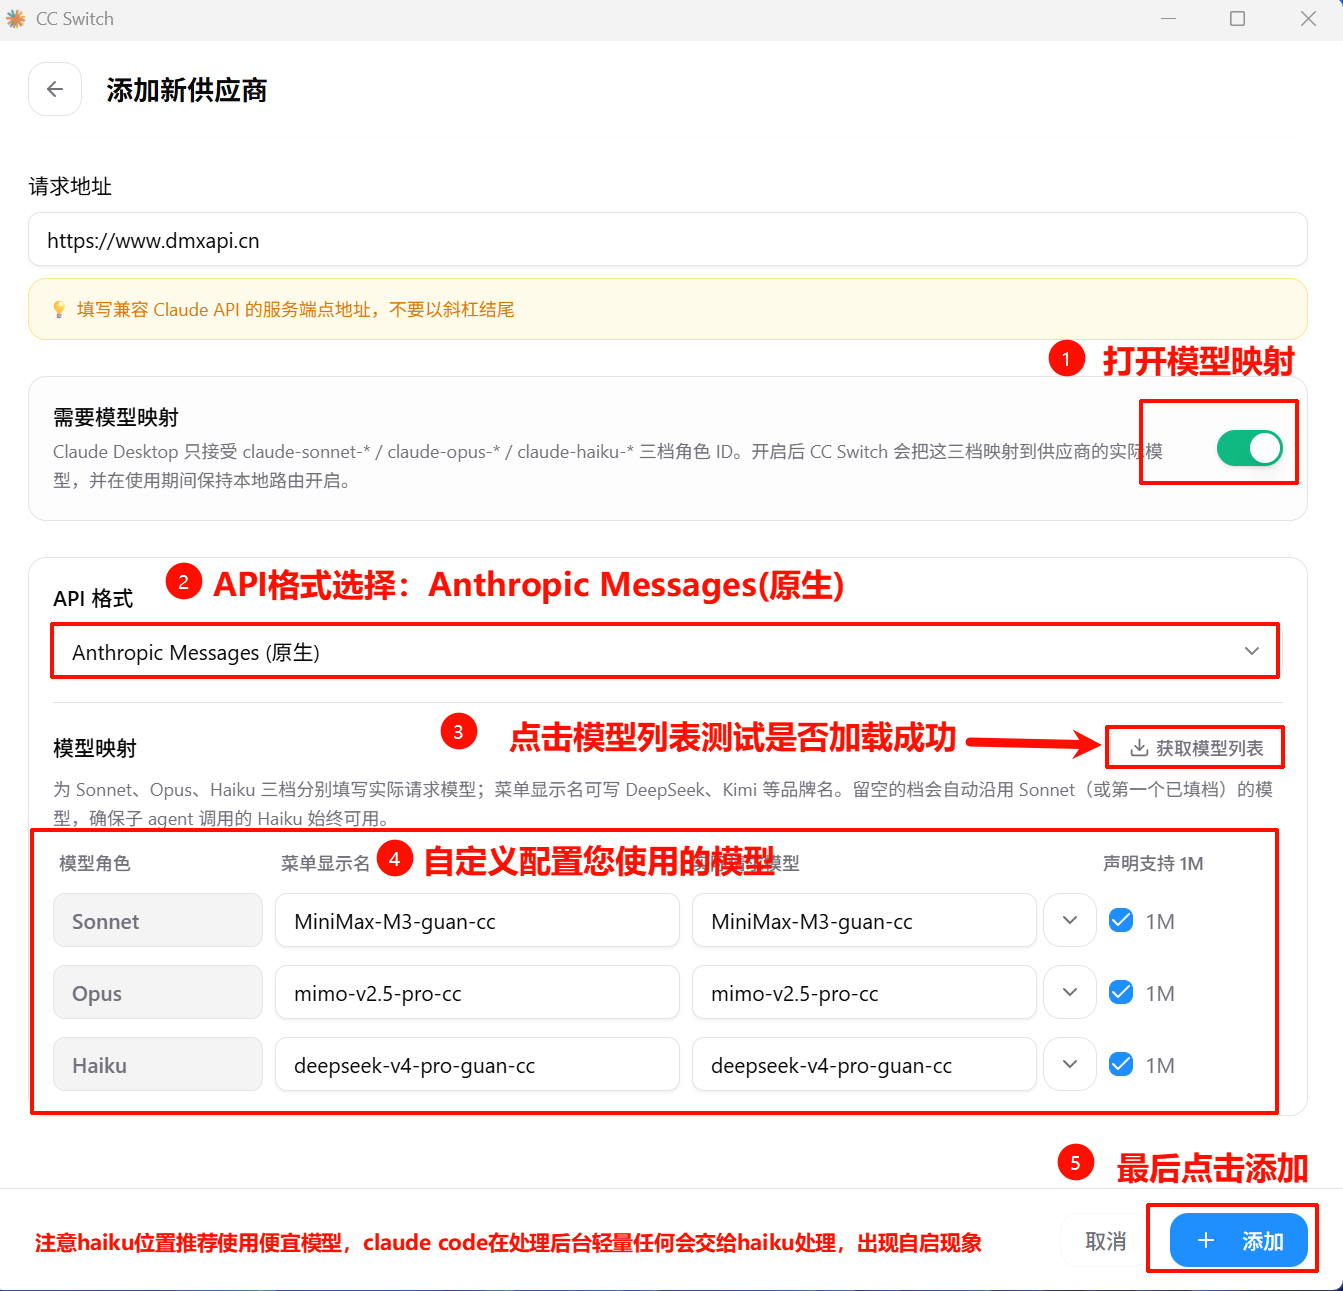Expand the Opus model dropdown chevron
1343x1291 pixels.
point(1070,992)
